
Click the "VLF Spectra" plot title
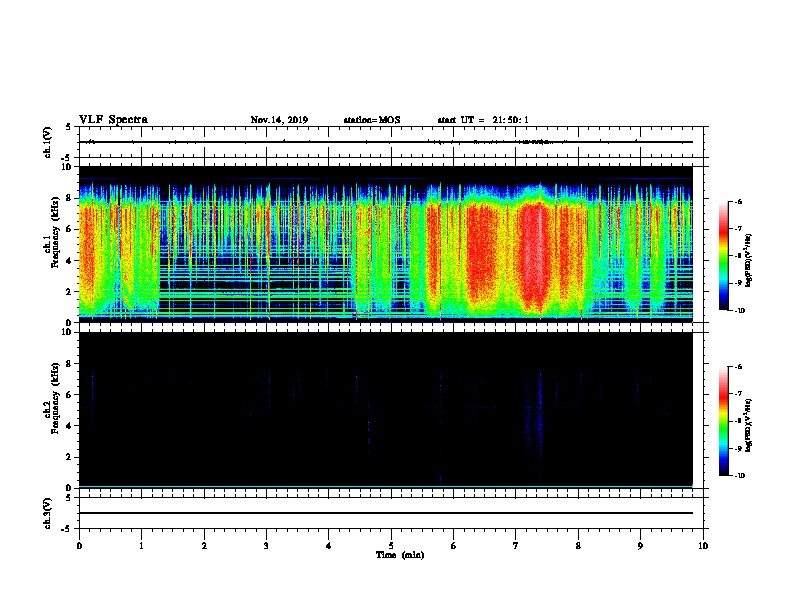pyautogui.click(x=113, y=120)
